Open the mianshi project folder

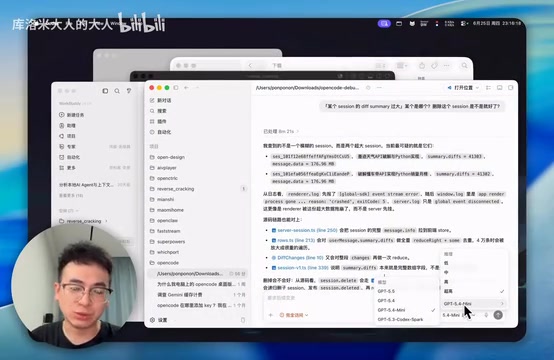coord(198,199)
